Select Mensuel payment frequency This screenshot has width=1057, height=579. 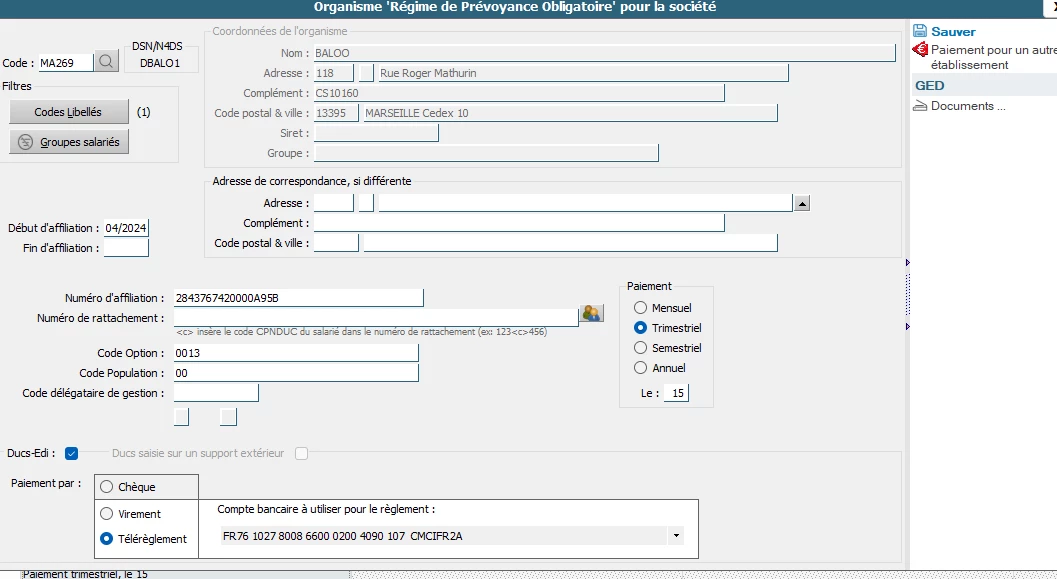(x=640, y=307)
